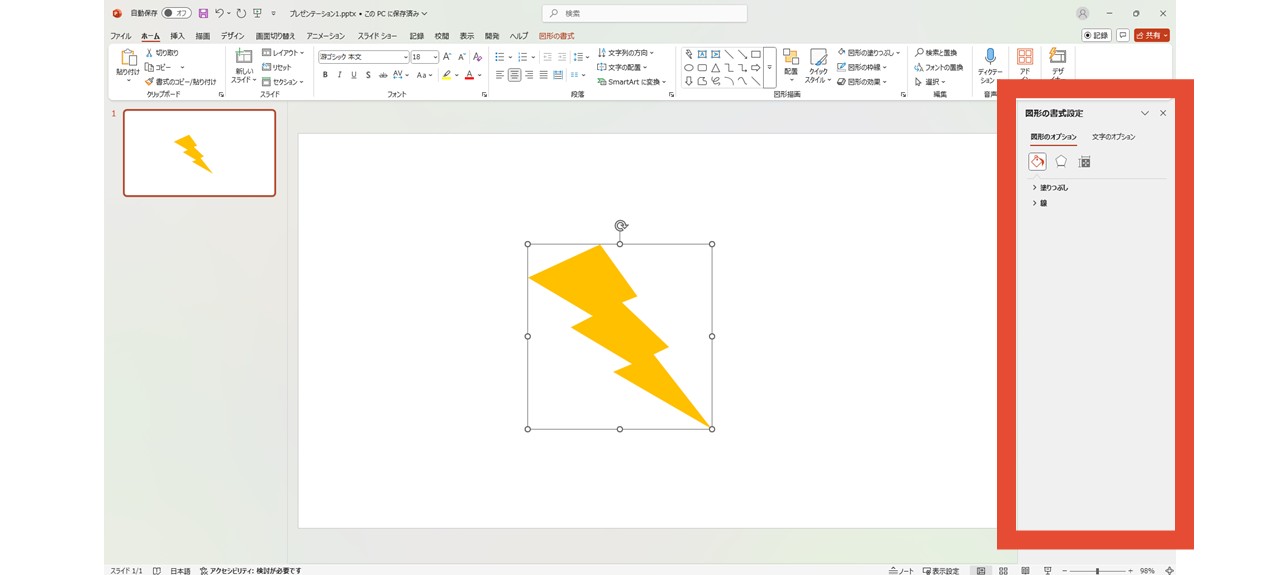Open 図形の枠線 shape outline dropdown
Image resolution: width=1280 pixels, height=575 pixels.
(x=862, y=67)
